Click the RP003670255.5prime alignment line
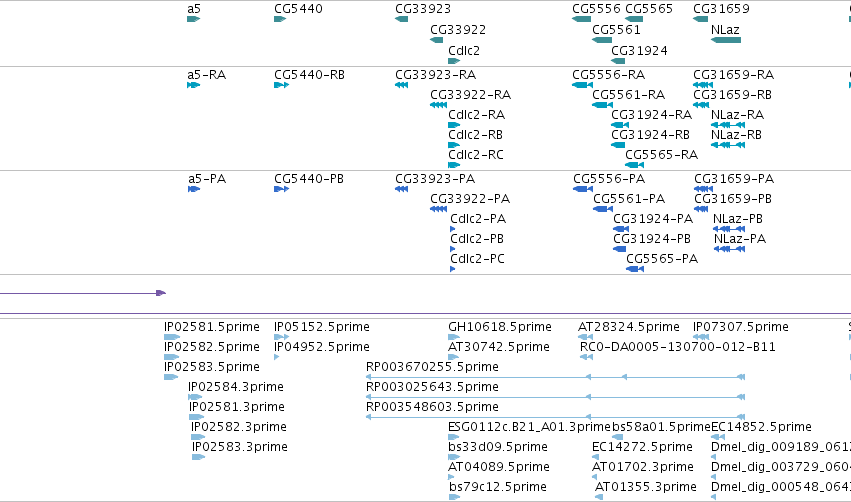The image size is (851, 502). (556, 377)
